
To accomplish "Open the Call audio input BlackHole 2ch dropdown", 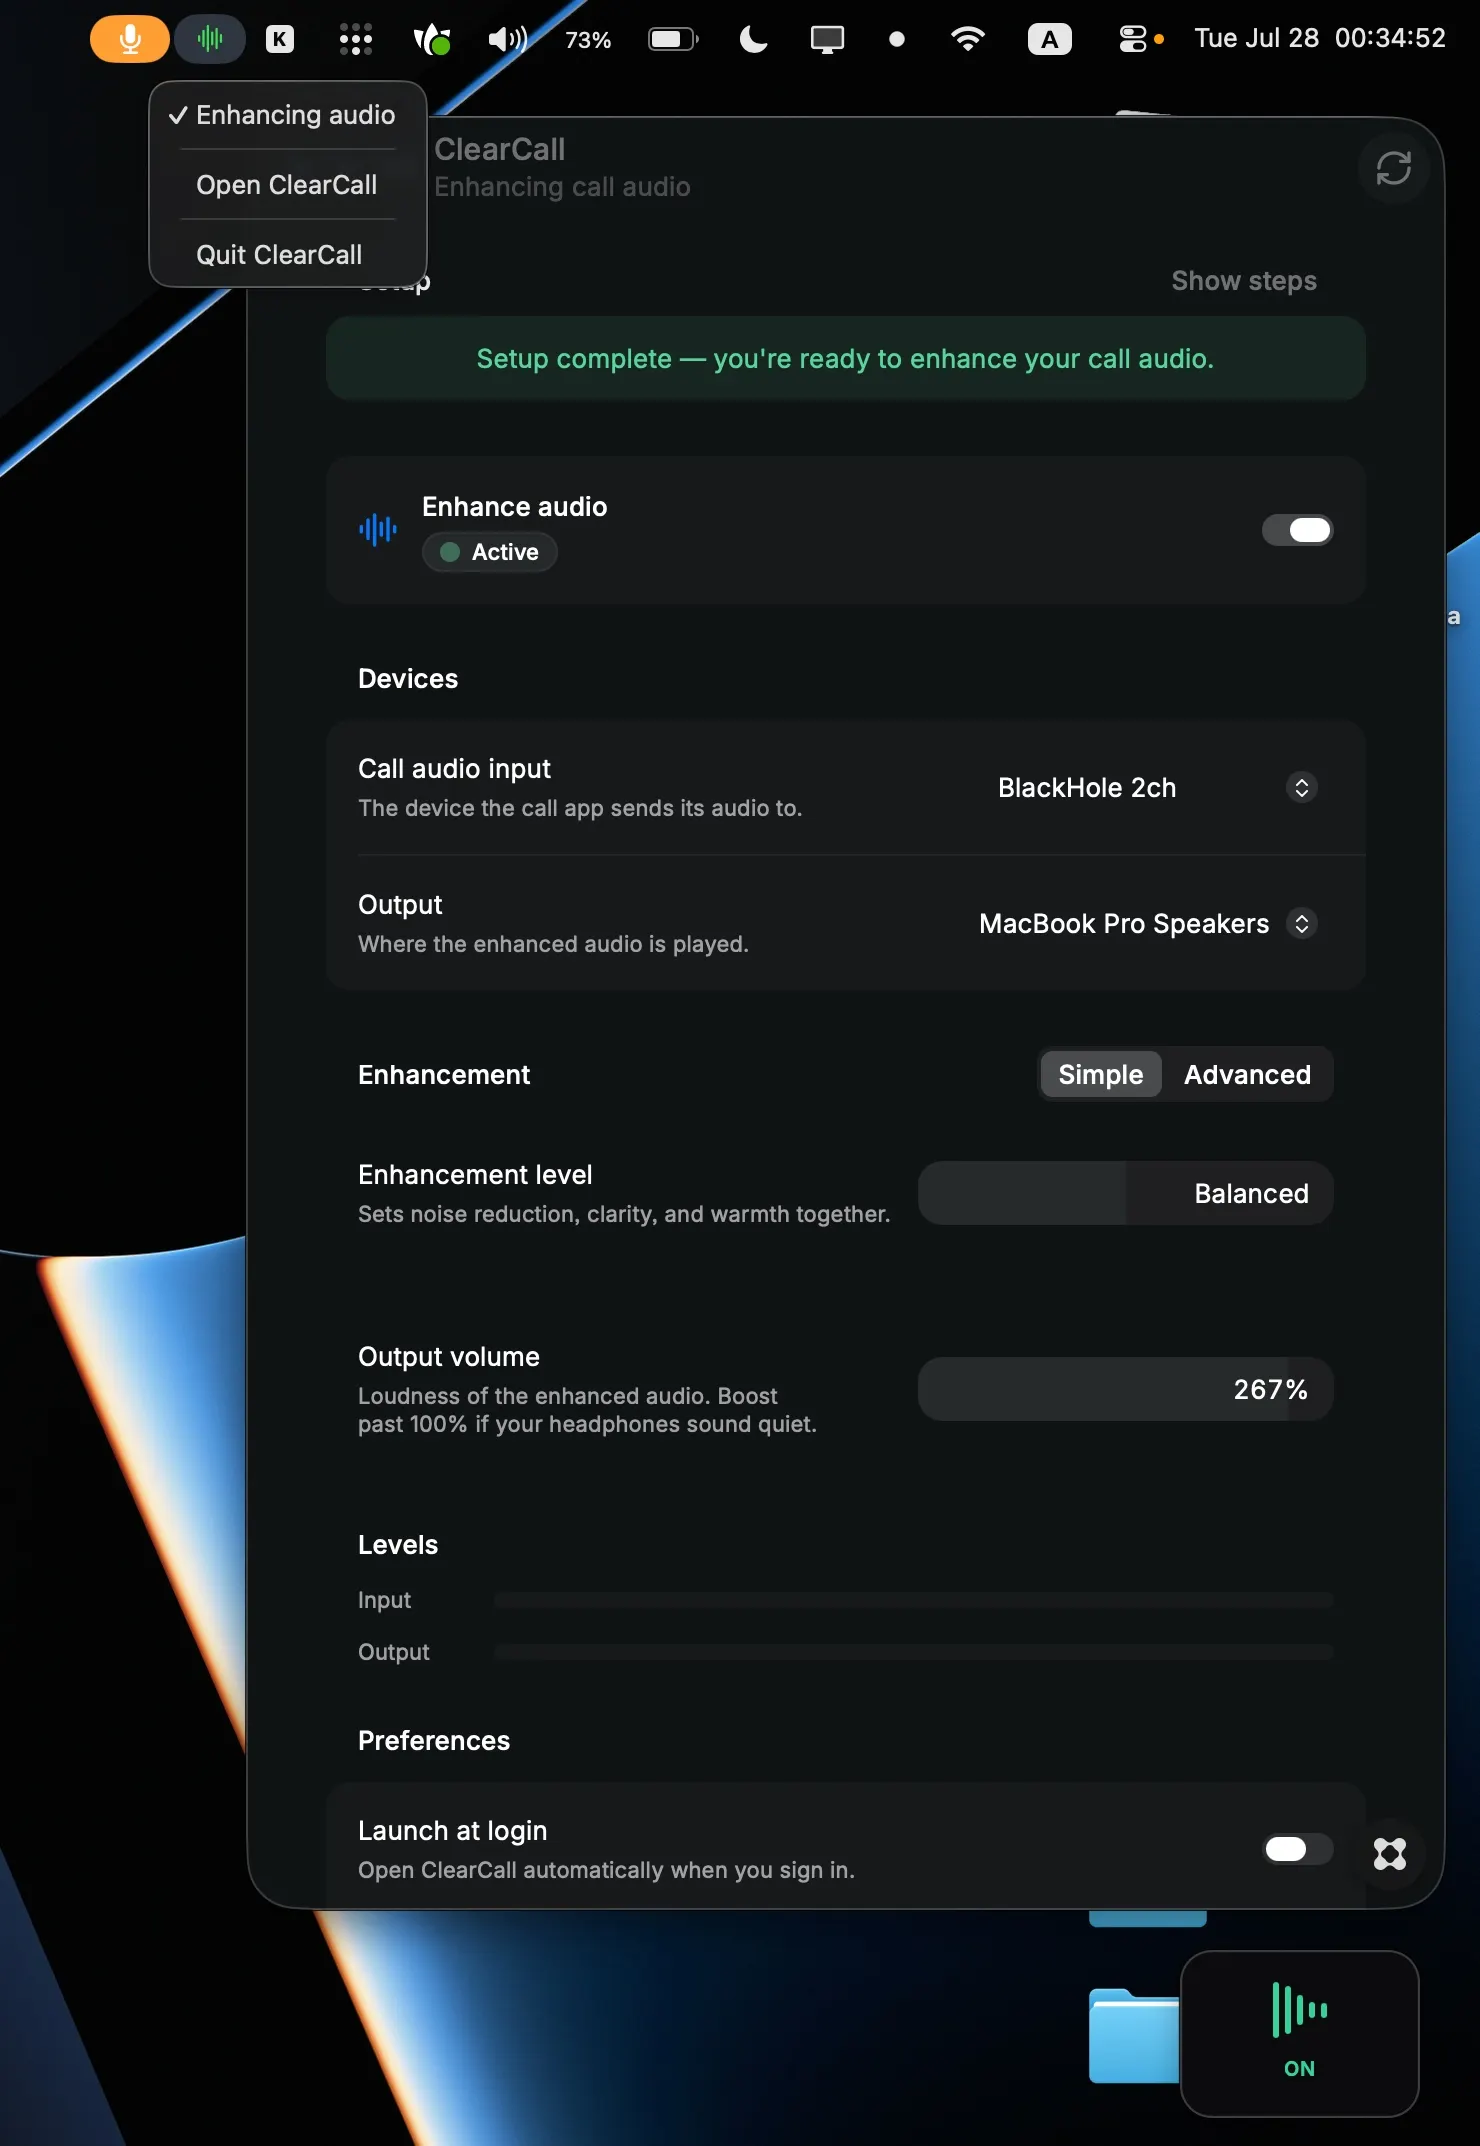I will point(1157,788).
